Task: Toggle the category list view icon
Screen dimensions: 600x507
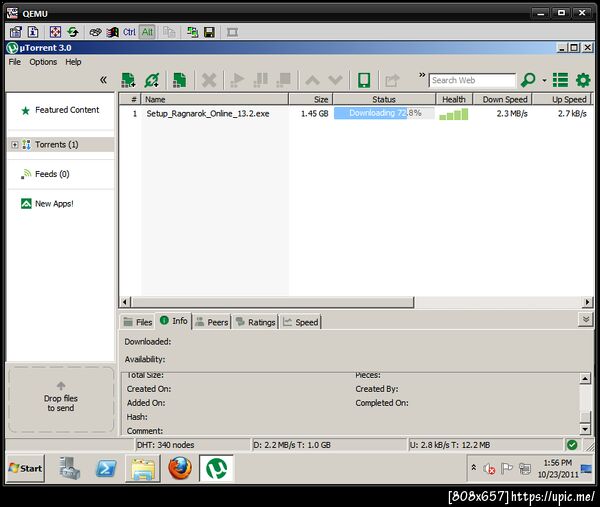Action: (560, 80)
